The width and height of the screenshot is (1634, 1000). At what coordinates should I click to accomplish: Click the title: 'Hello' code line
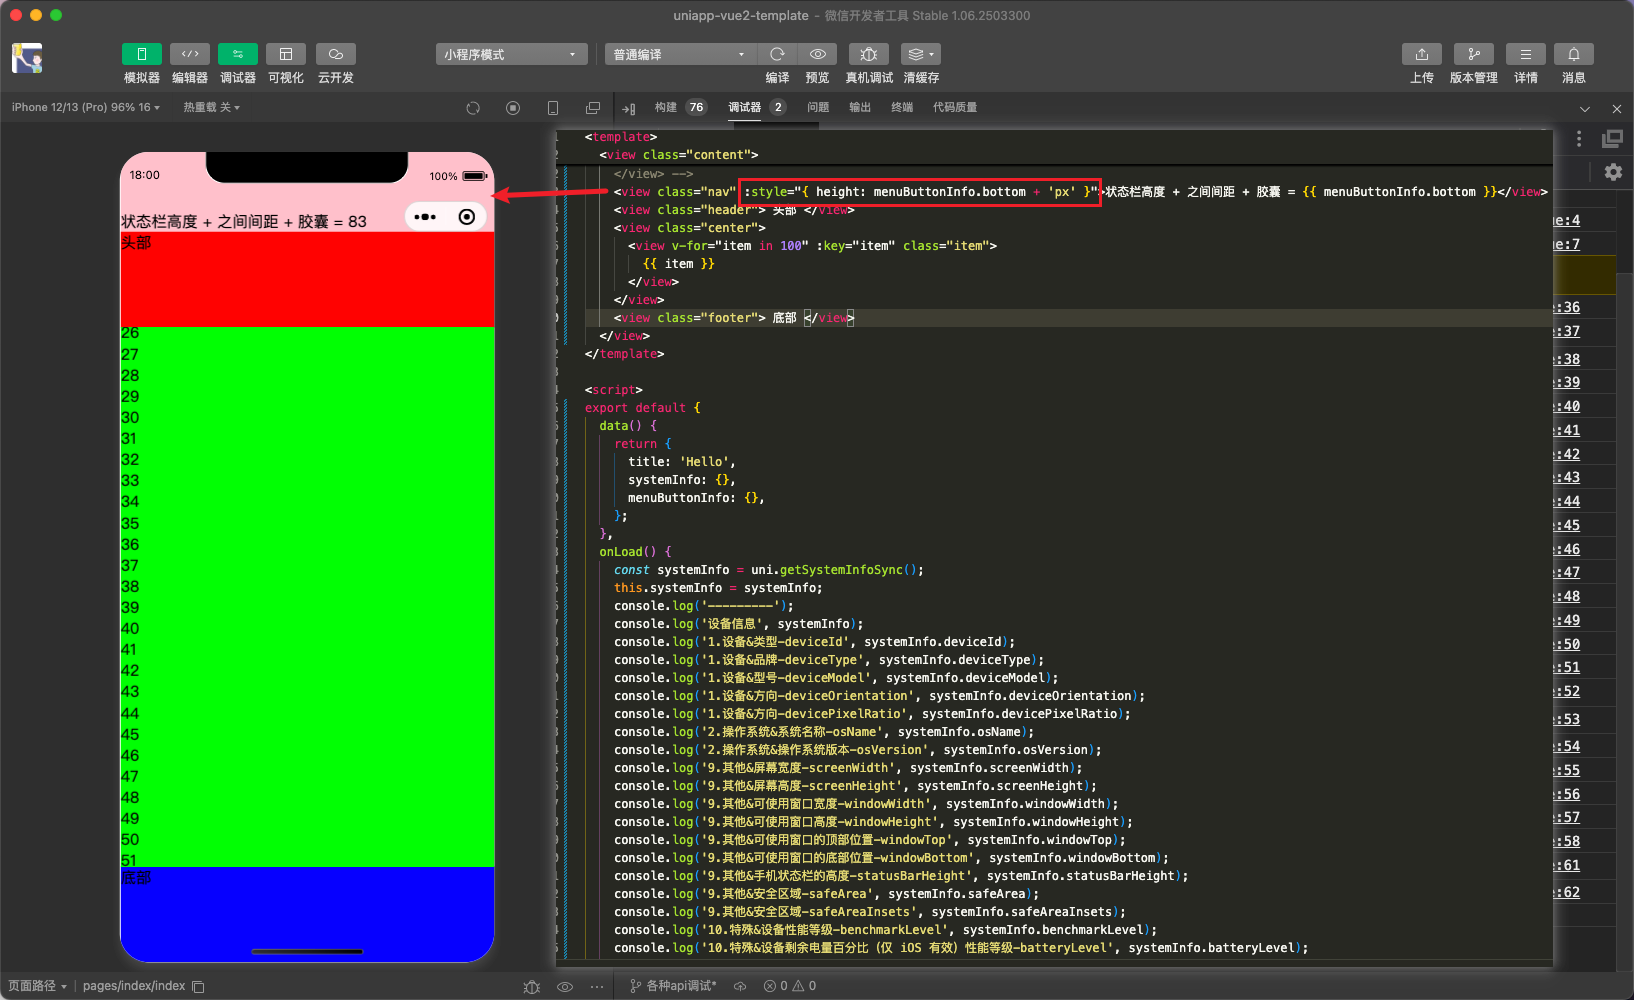(x=681, y=462)
